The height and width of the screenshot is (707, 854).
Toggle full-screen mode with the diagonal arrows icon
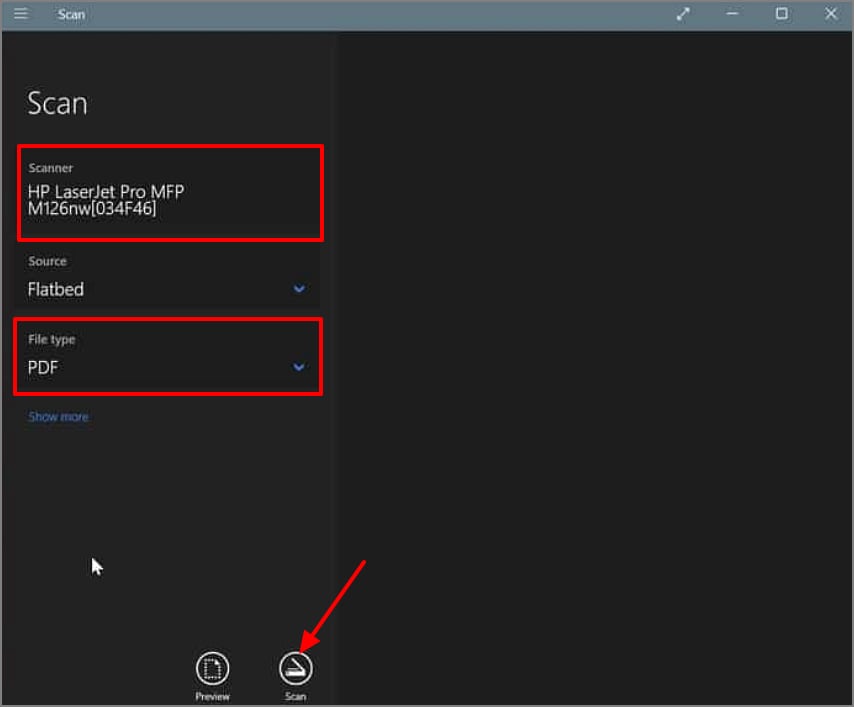point(683,14)
